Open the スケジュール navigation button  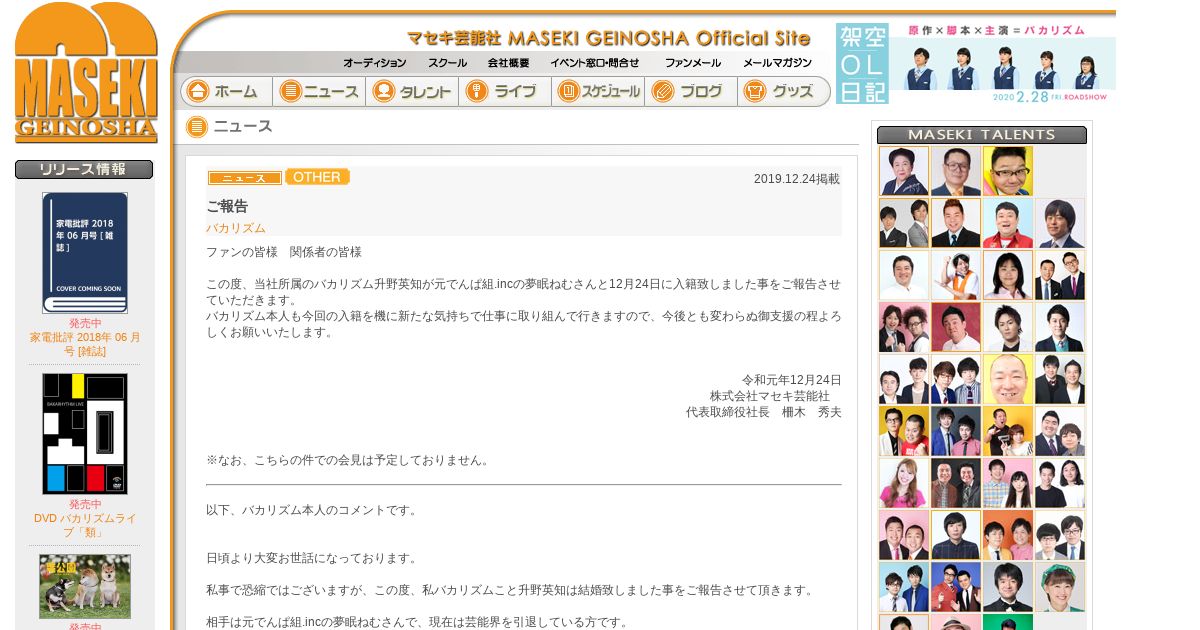(x=598, y=91)
